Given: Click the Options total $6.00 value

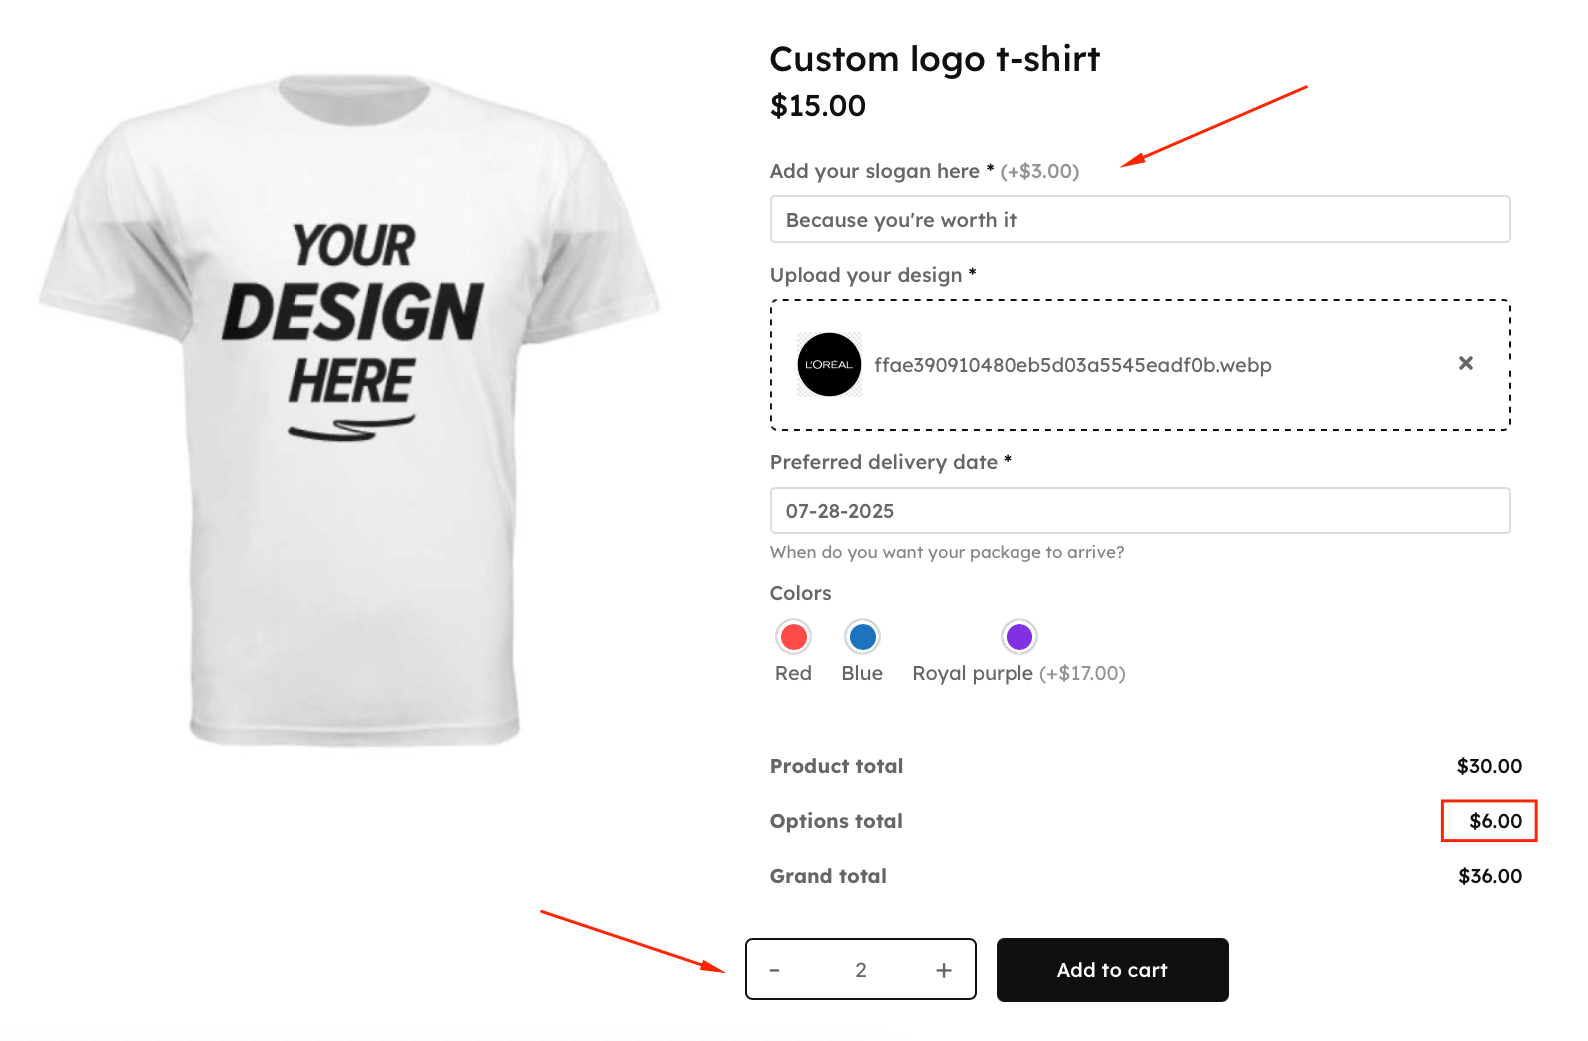Looking at the screenshot, I should (1495, 821).
